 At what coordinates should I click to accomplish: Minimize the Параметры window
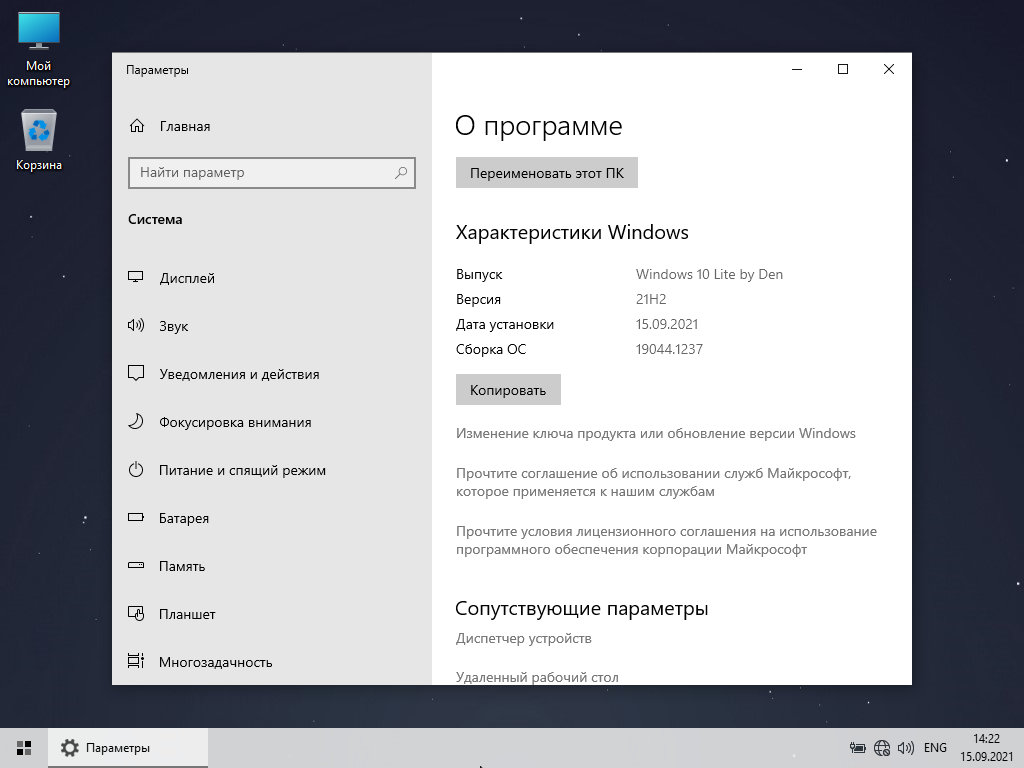pyautogui.click(x=797, y=69)
